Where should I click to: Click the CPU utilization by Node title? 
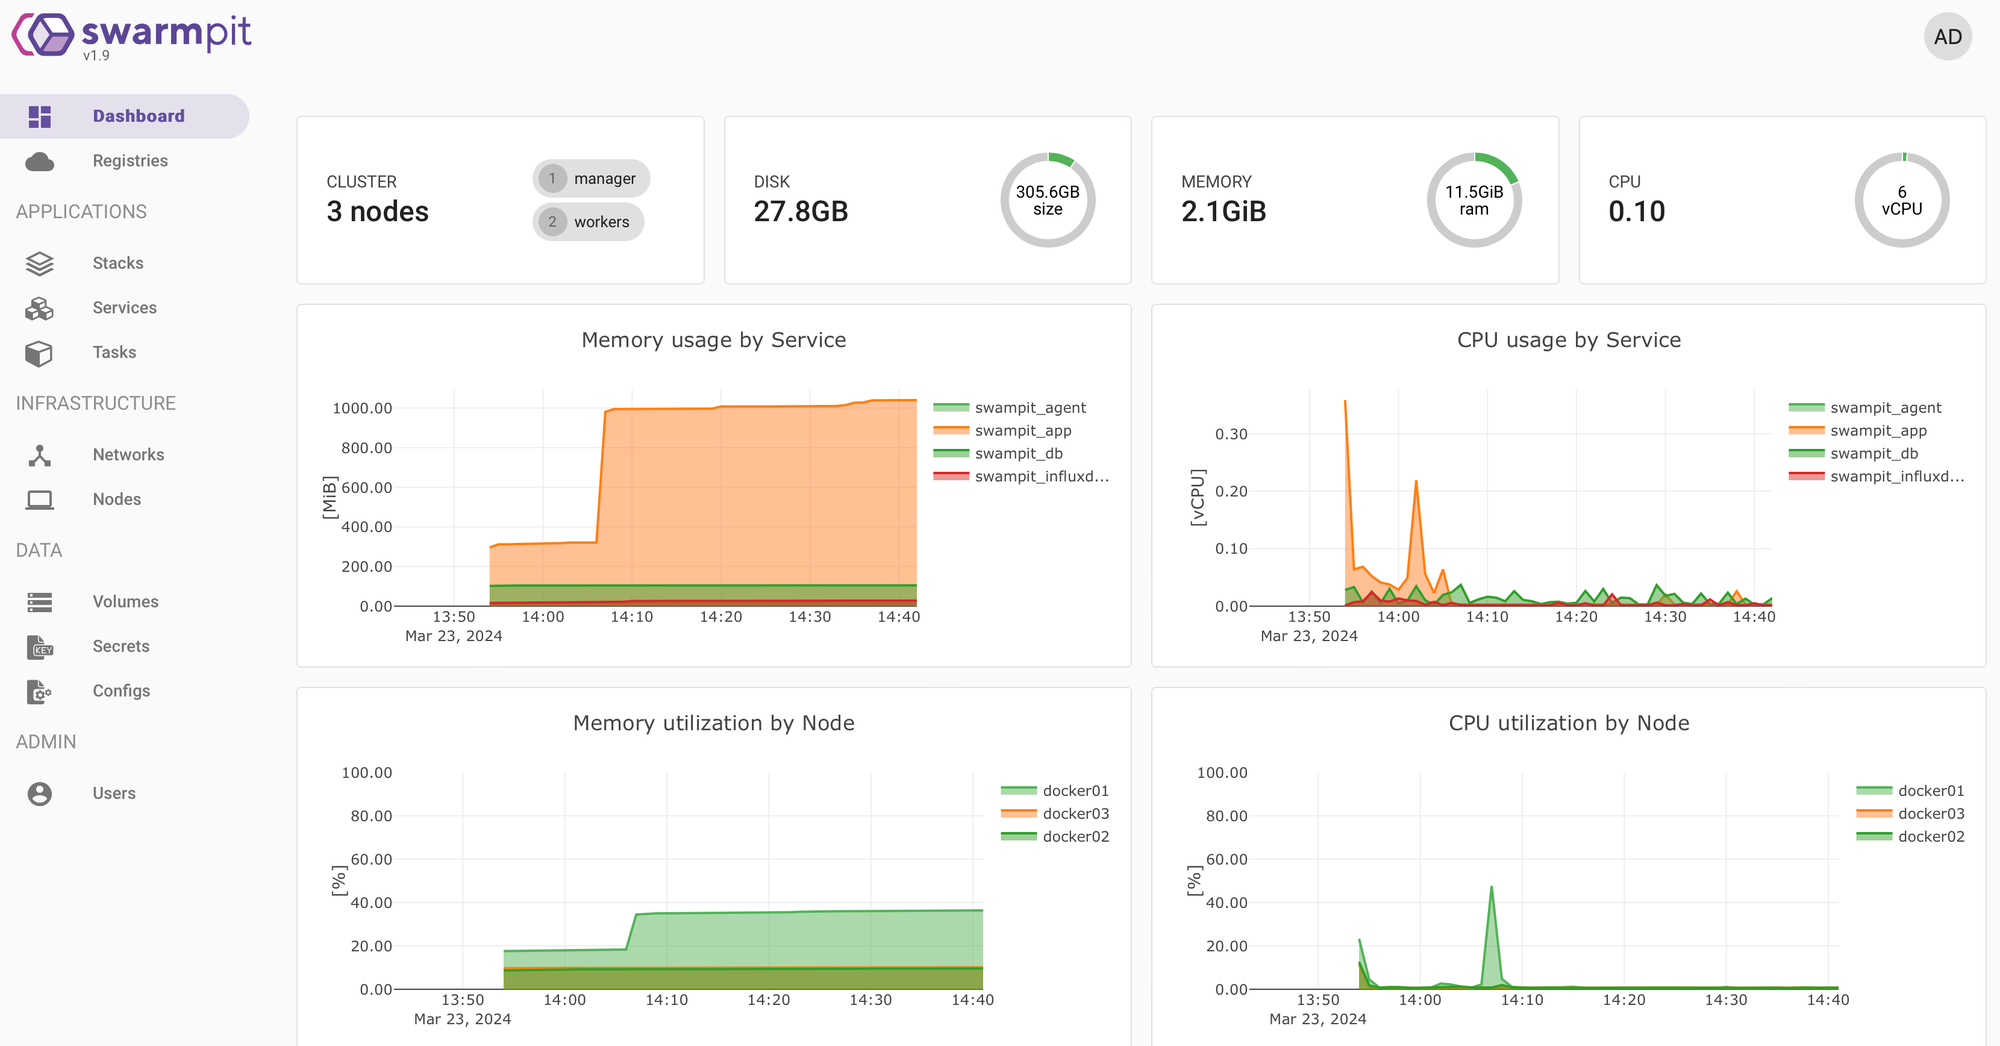1569,723
